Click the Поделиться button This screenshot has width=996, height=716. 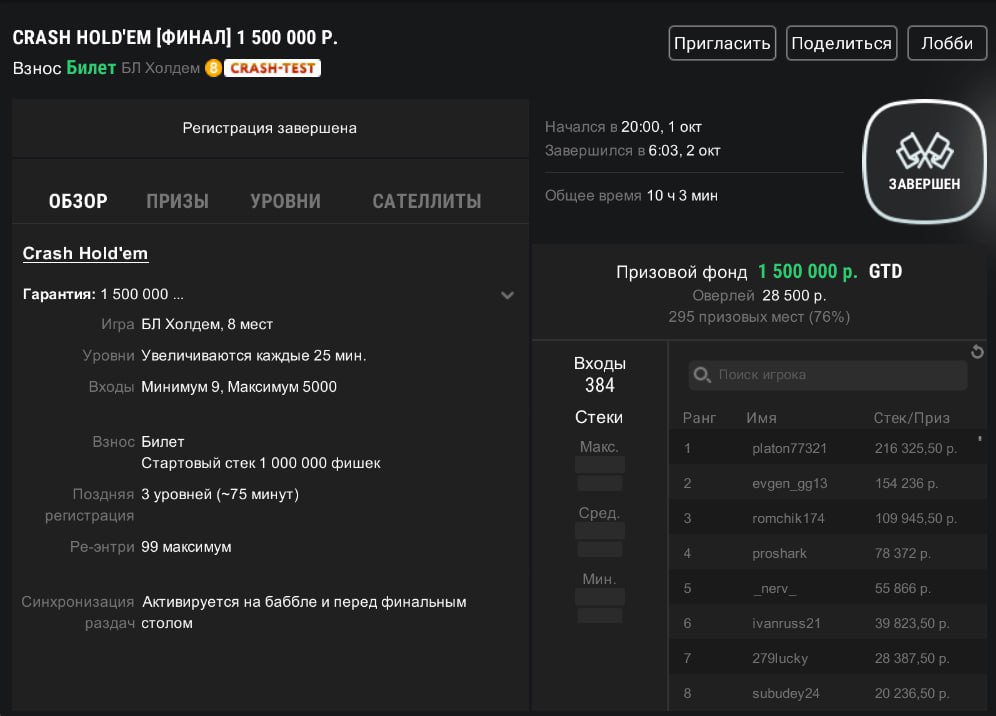839,43
